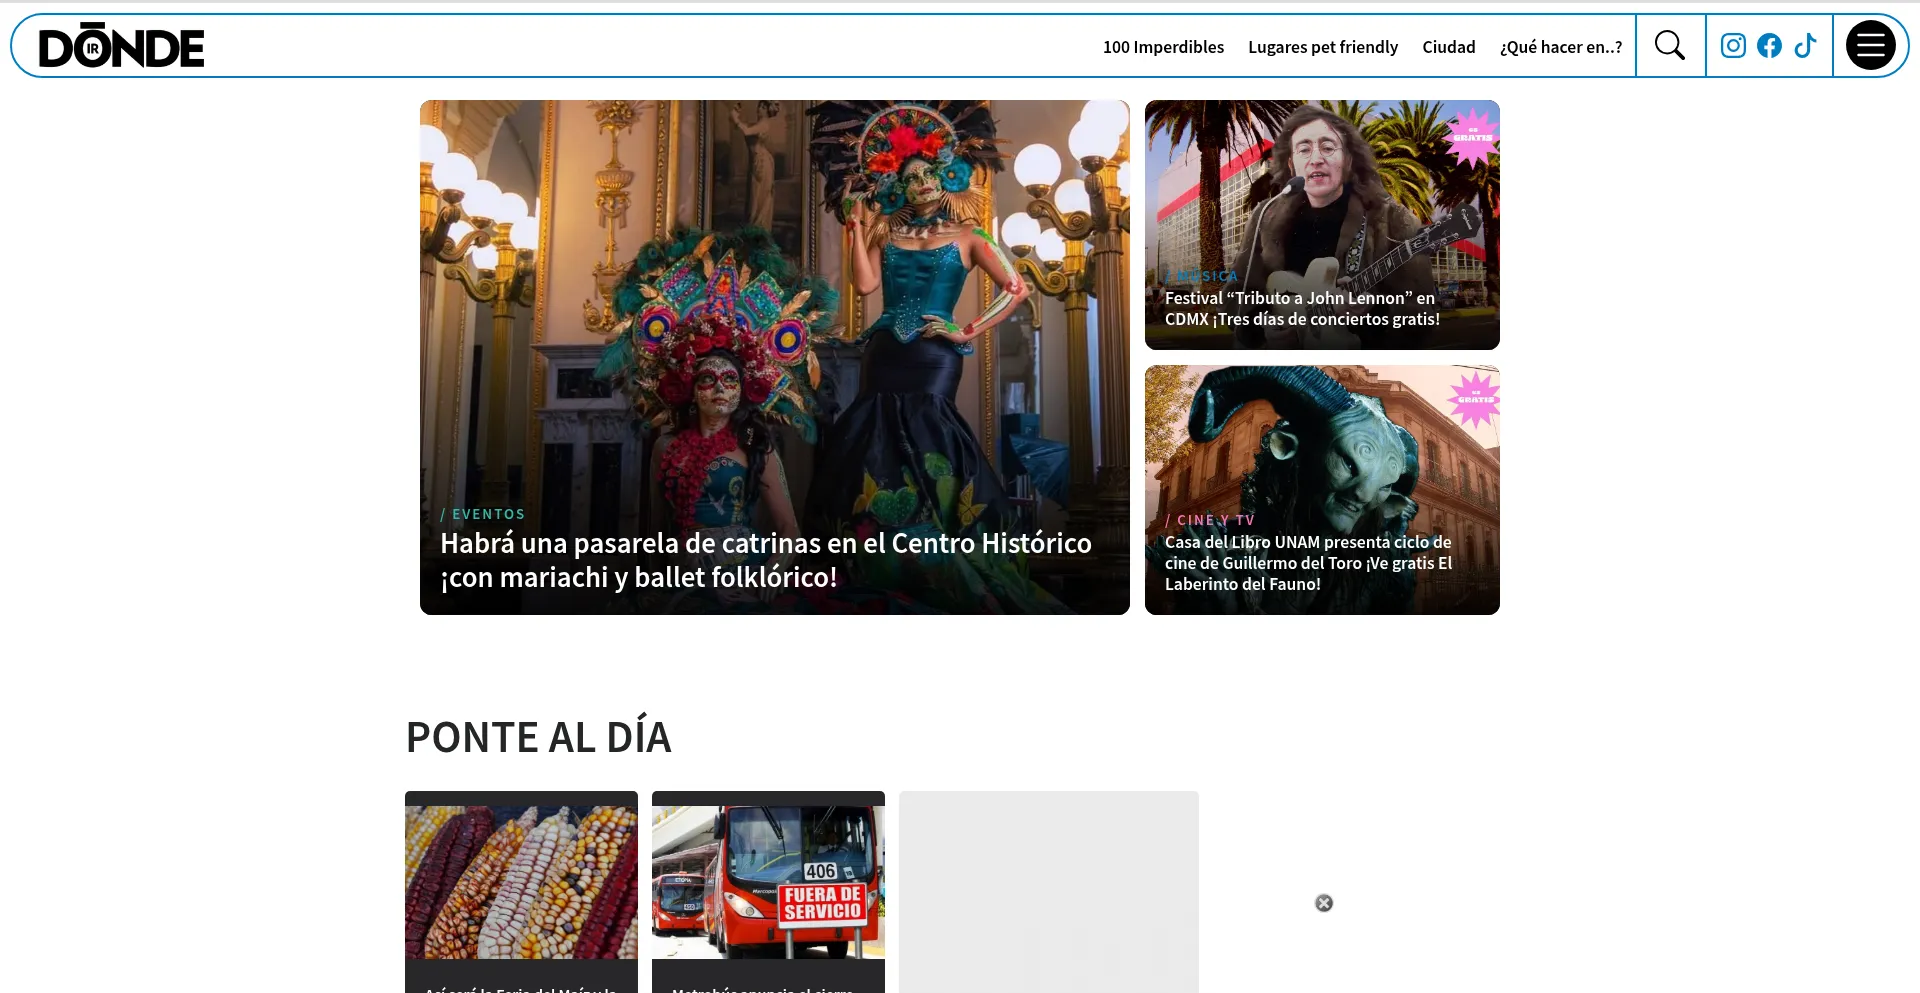
Task: Open Casa del Libro UNAM cine article
Action: click(1308, 563)
